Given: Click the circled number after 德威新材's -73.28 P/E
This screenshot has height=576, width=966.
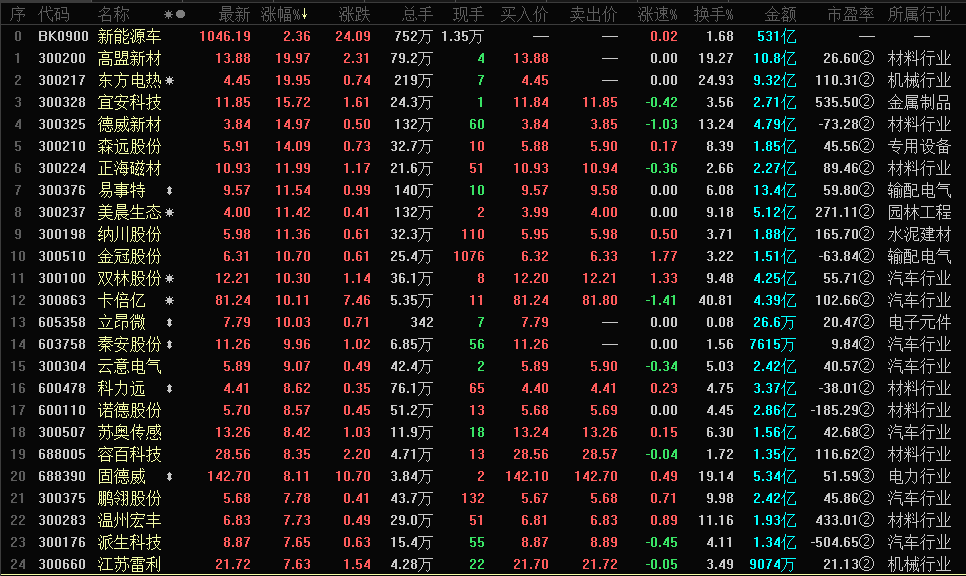Looking at the screenshot, I should (x=866, y=124).
